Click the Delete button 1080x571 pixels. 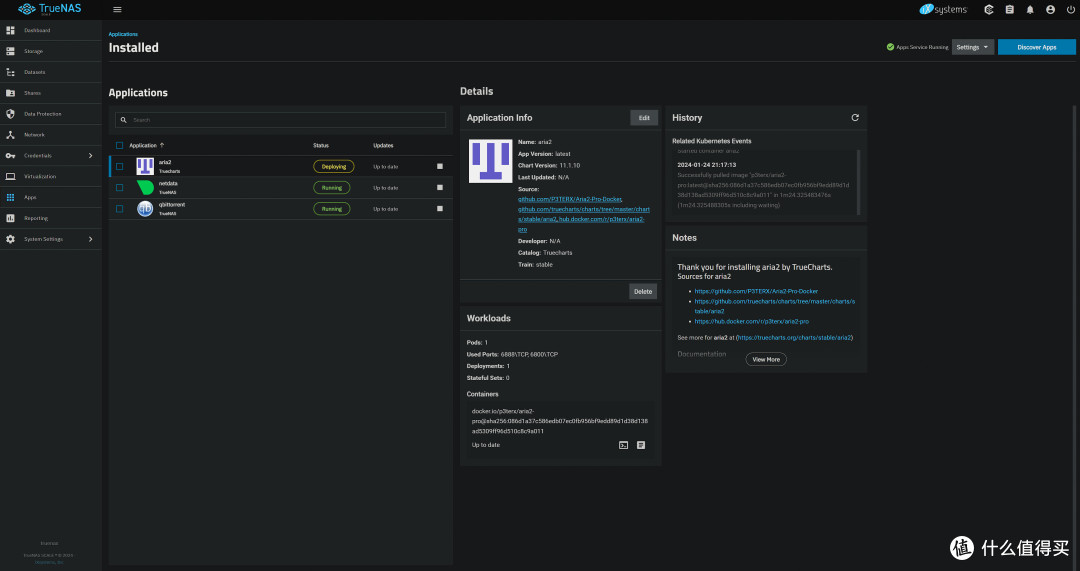pyautogui.click(x=643, y=291)
